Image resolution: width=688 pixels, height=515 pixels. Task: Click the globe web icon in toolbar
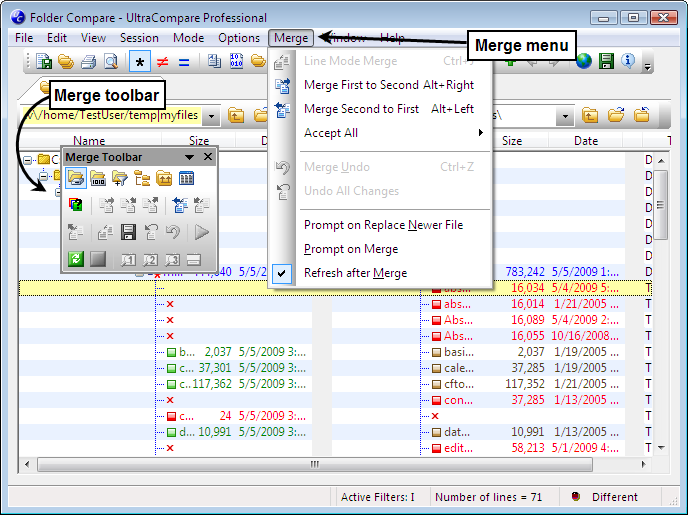point(584,61)
